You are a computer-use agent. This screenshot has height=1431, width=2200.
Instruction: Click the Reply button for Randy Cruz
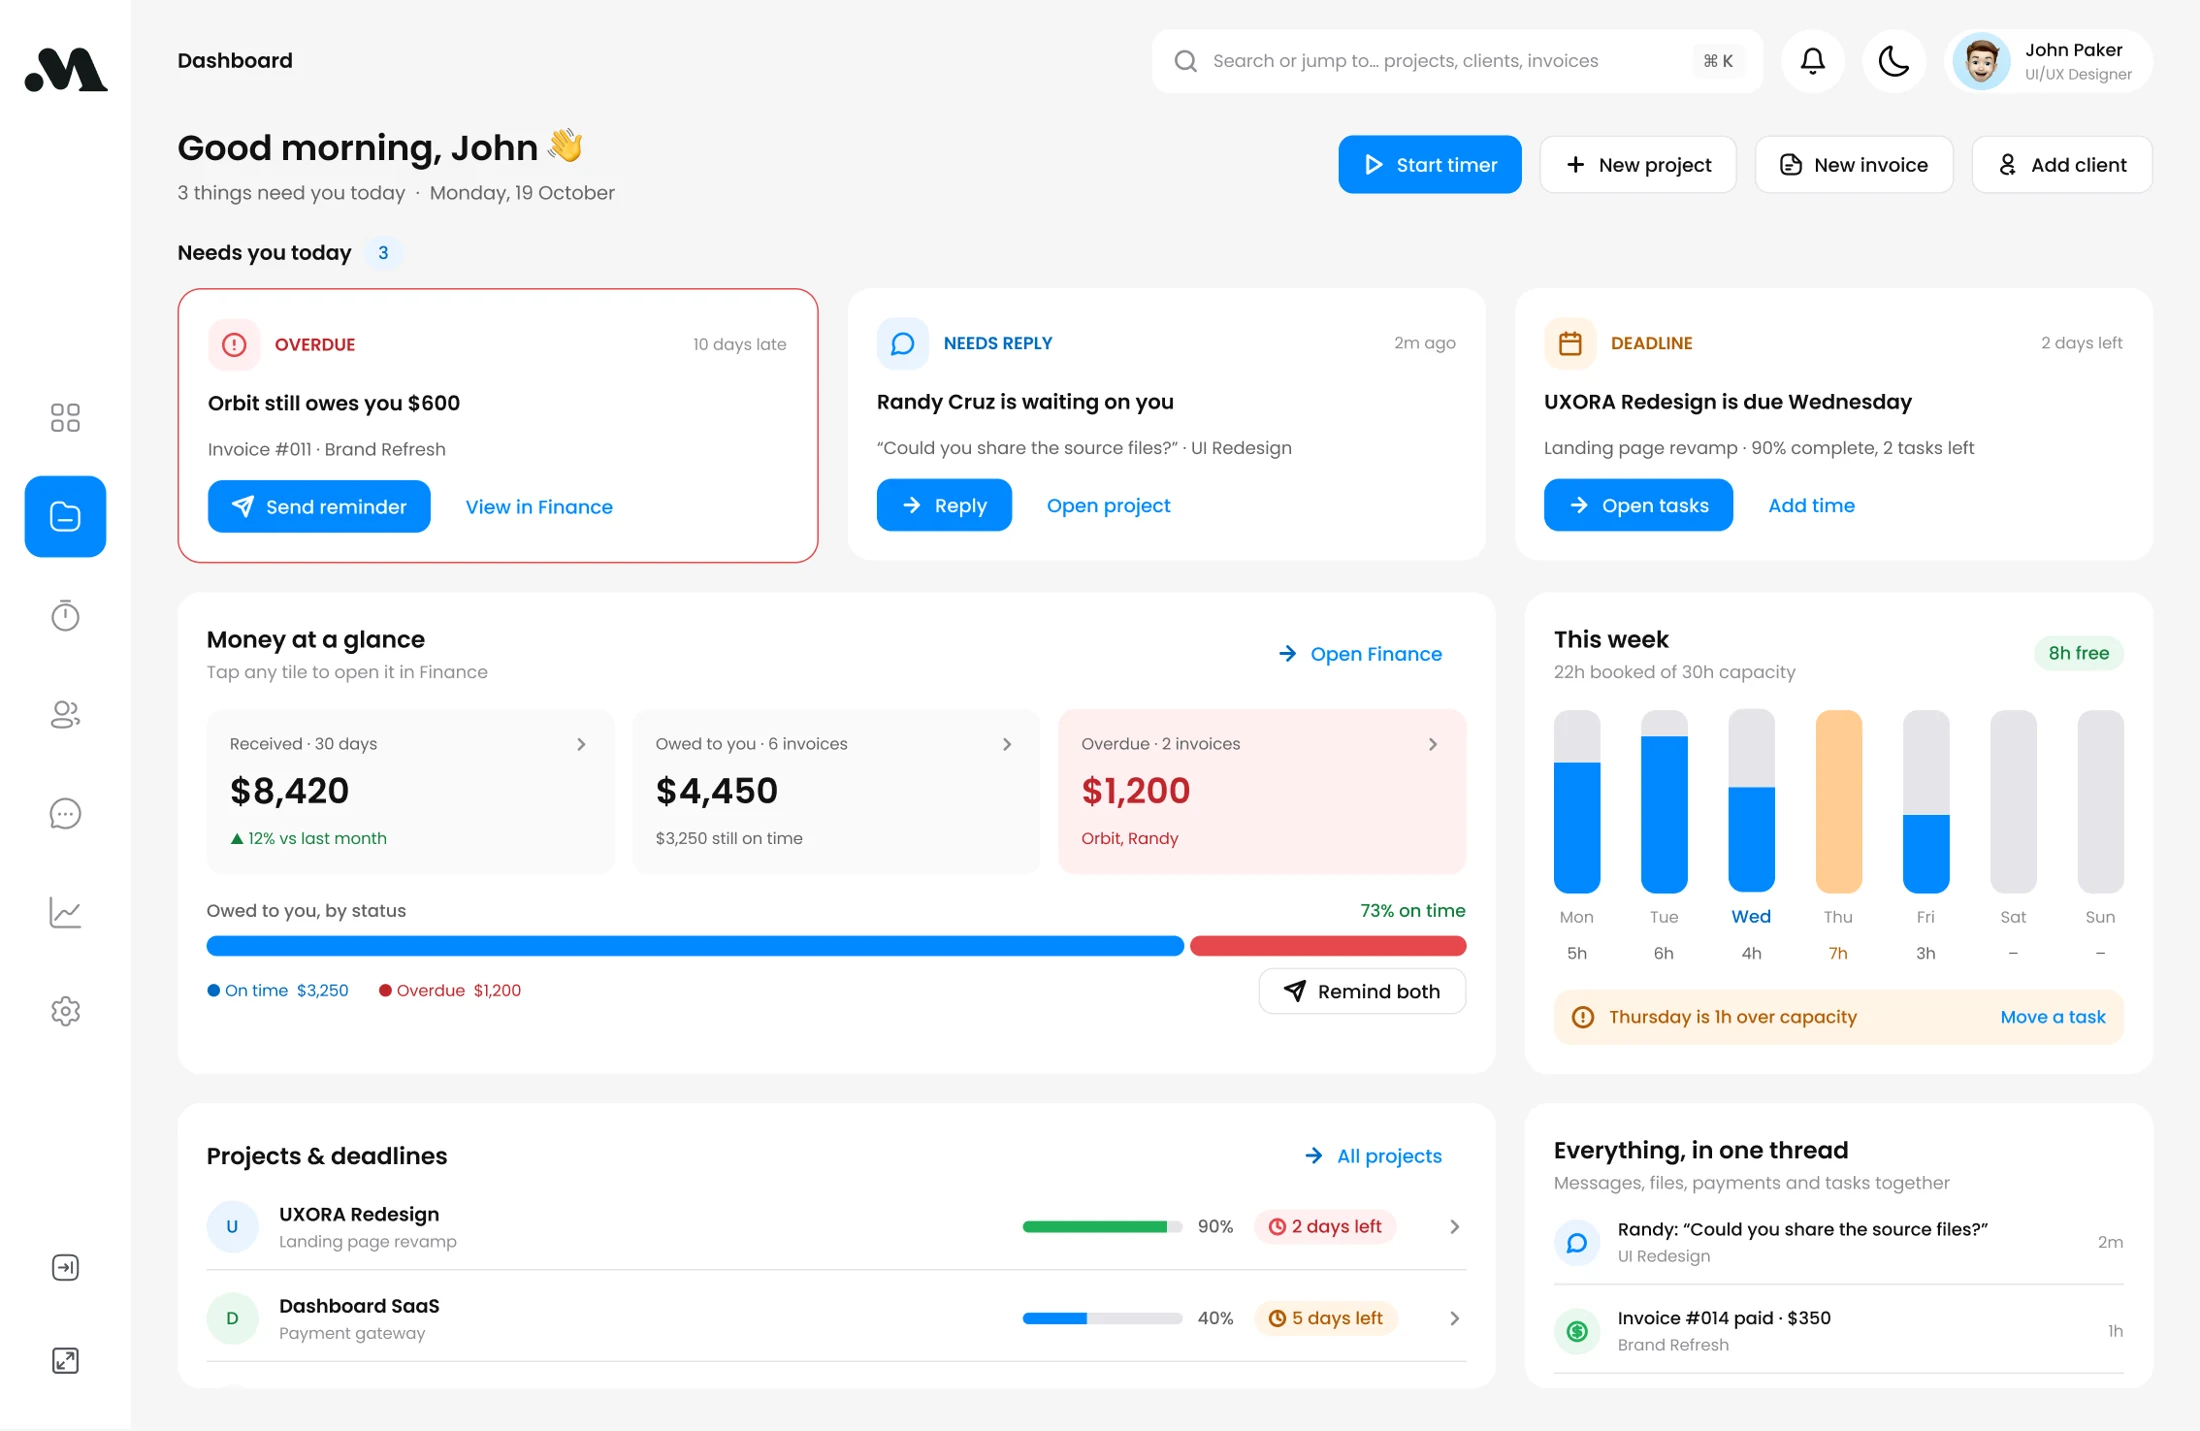coord(944,505)
